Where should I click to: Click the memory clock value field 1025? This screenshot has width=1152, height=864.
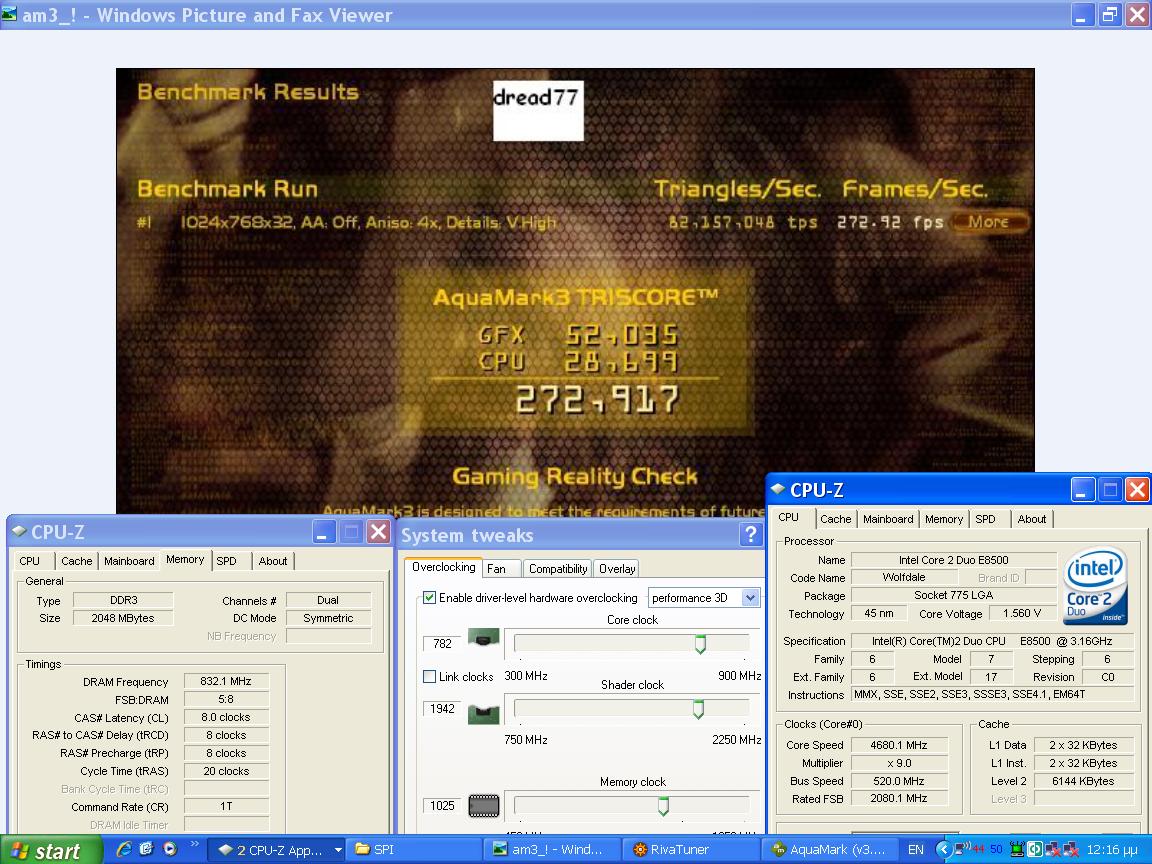(442, 806)
